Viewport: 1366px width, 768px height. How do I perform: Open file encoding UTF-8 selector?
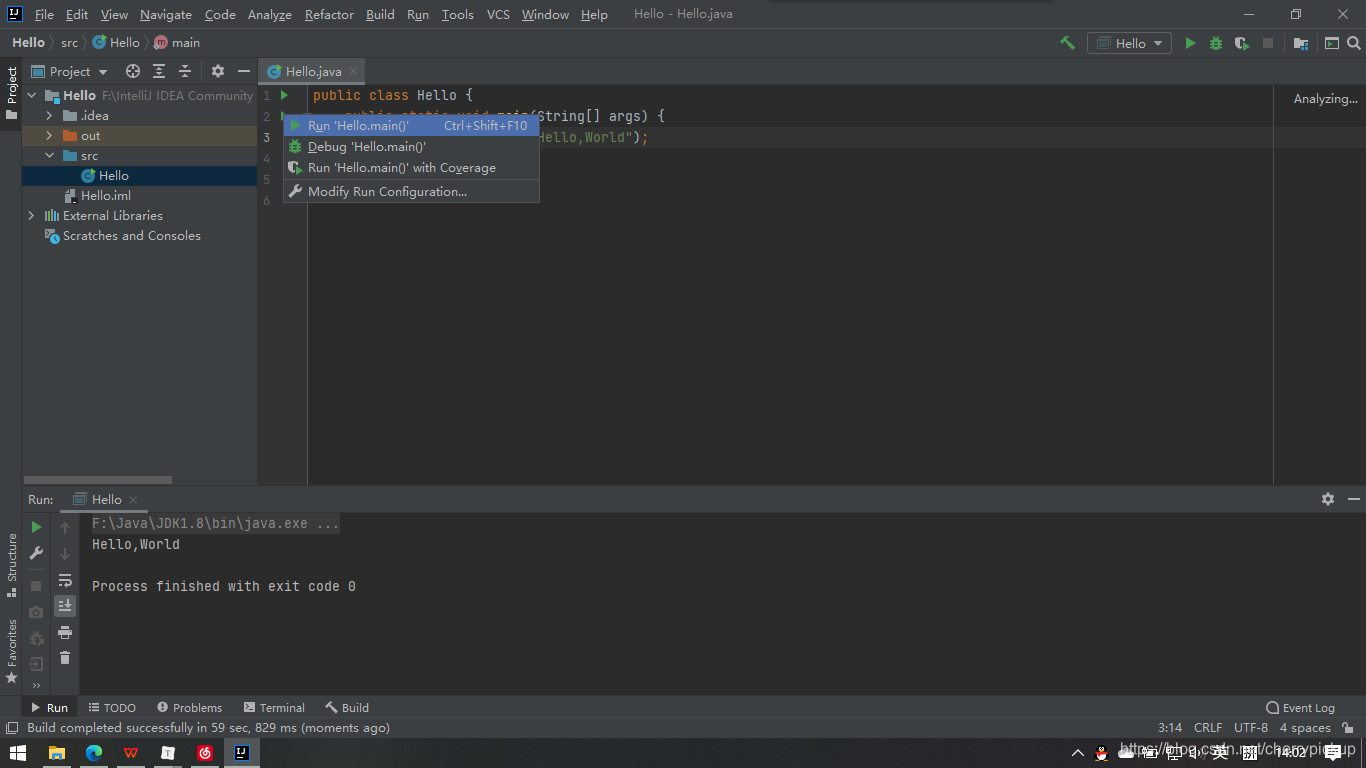click(x=1251, y=728)
